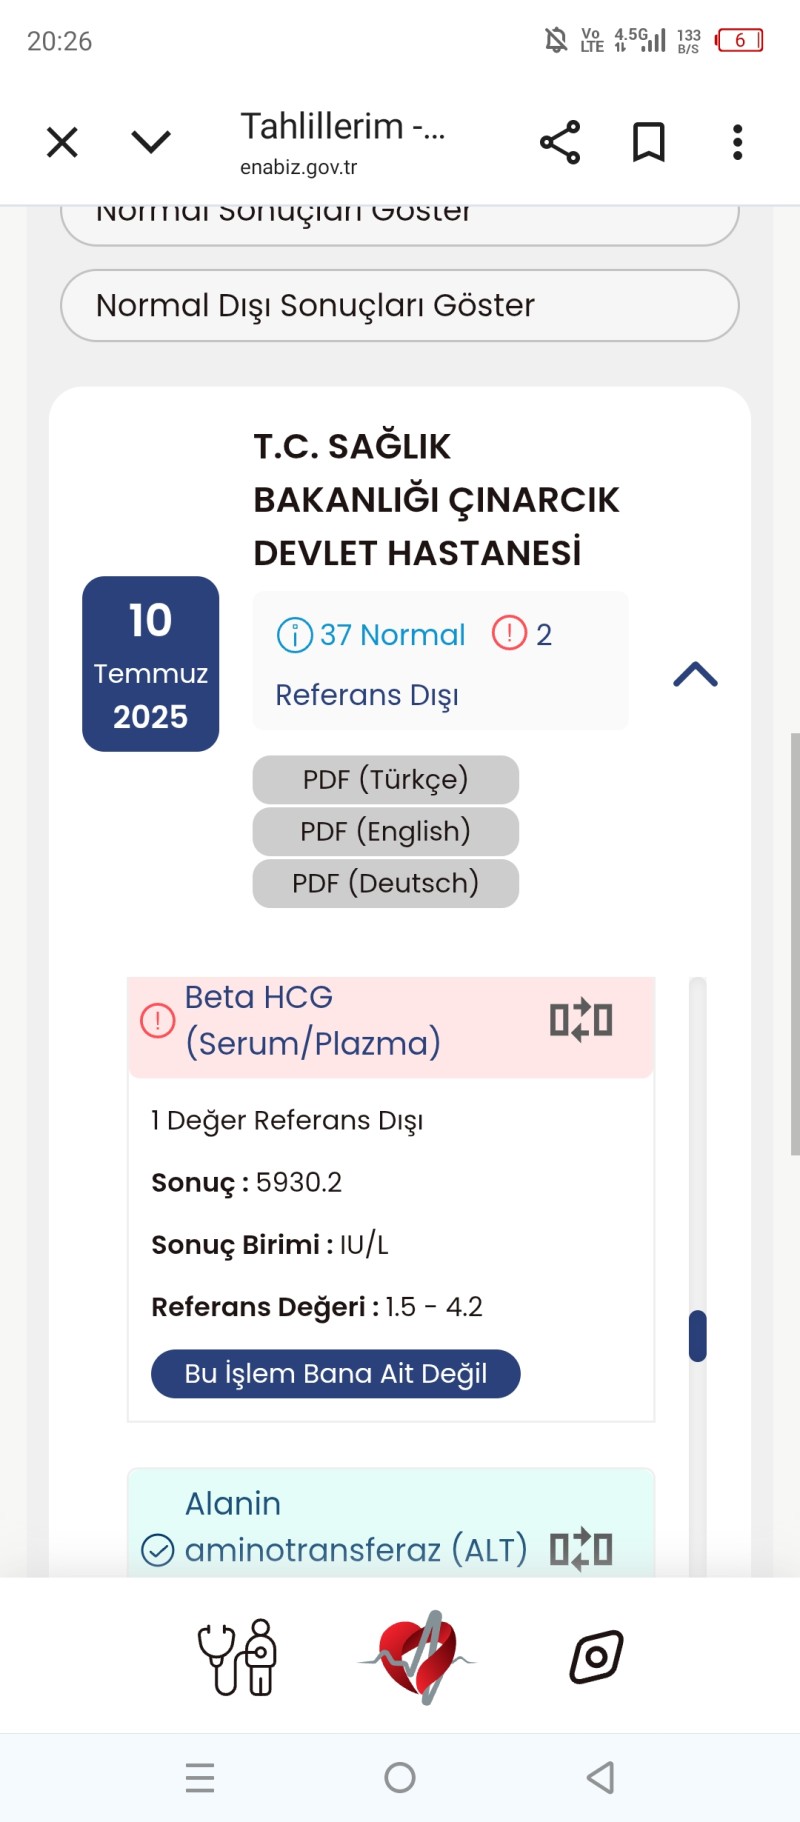Filter by 37 Normal results indicator
The height and width of the screenshot is (1822, 800).
point(371,634)
